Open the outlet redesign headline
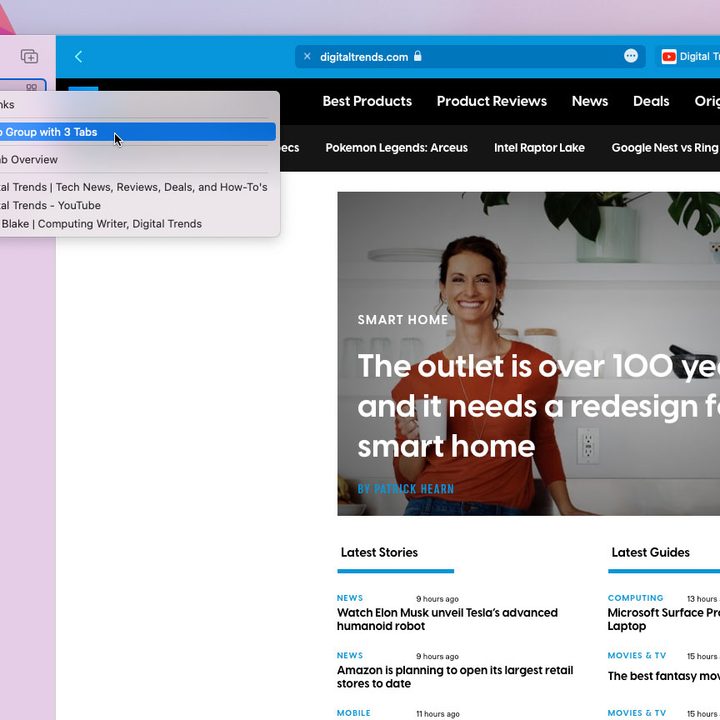 tap(538, 406)
